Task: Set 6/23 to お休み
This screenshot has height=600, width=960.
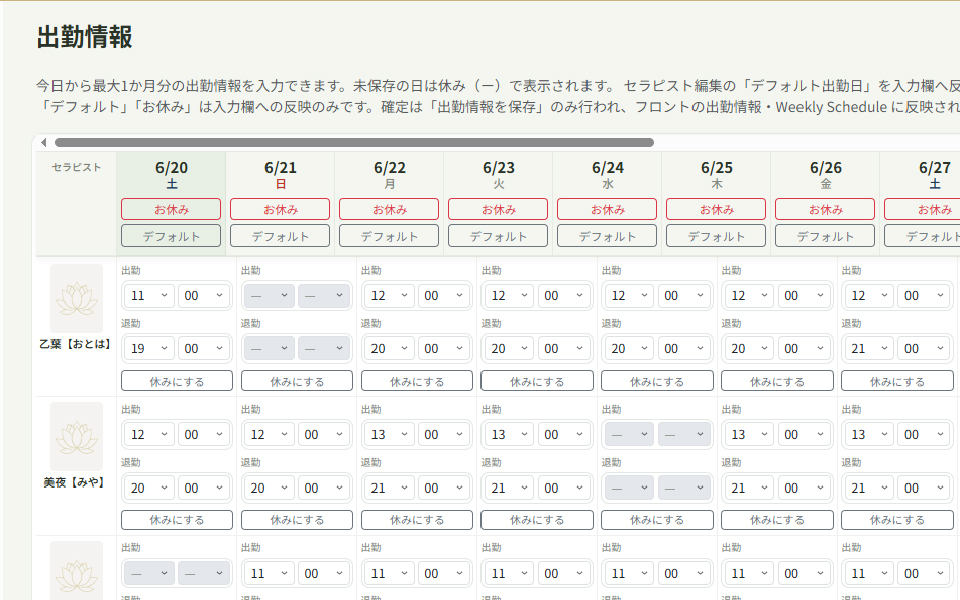Action: click(498, 209)
